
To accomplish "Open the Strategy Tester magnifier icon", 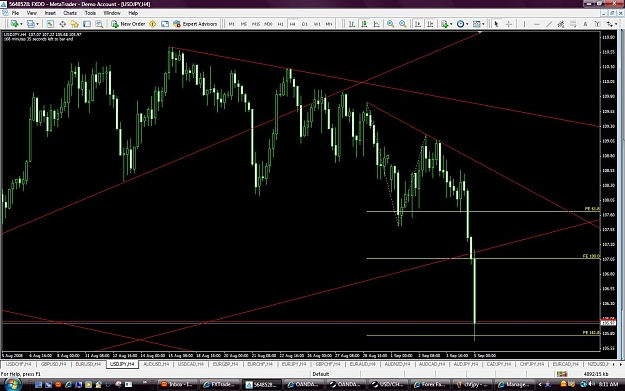I will [99, 24].
